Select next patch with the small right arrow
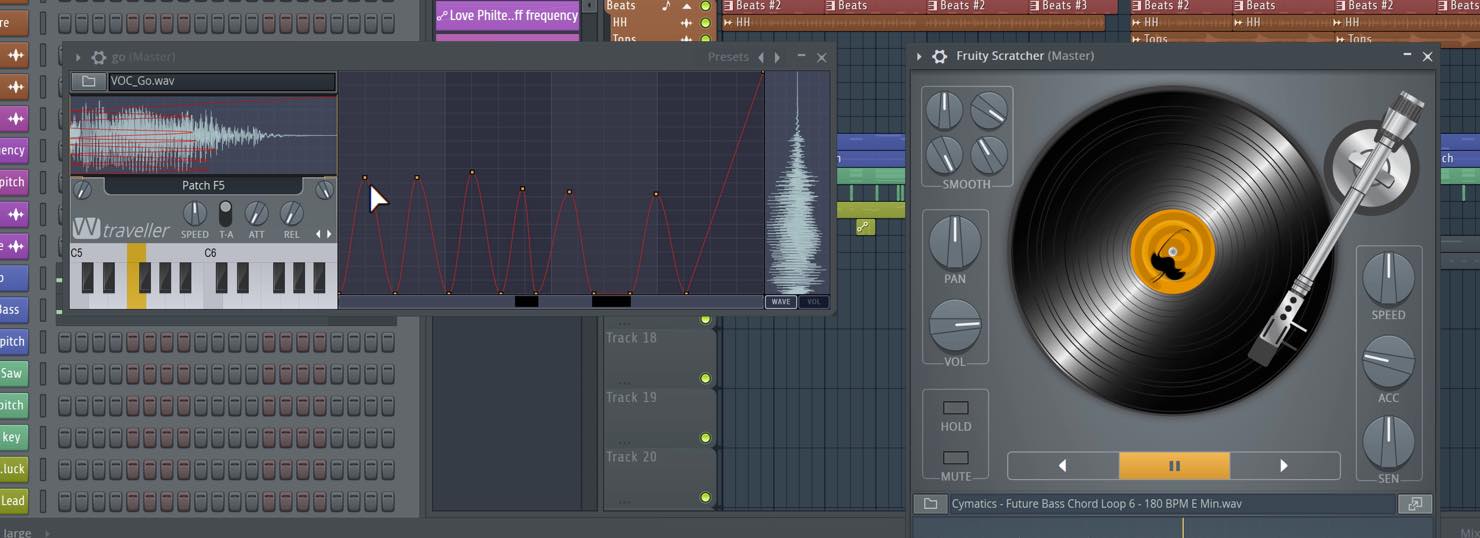Image resolution: width=1480 pixels, height=538 pixels. (x=329, y=234)
